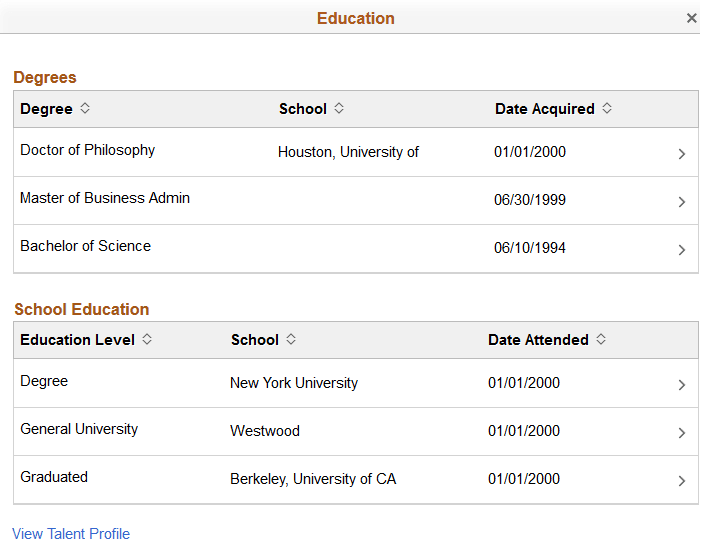The width and height of the screenshot is (710, 550).
Task: Close the Education dialog
Action: tap(692, 18)
